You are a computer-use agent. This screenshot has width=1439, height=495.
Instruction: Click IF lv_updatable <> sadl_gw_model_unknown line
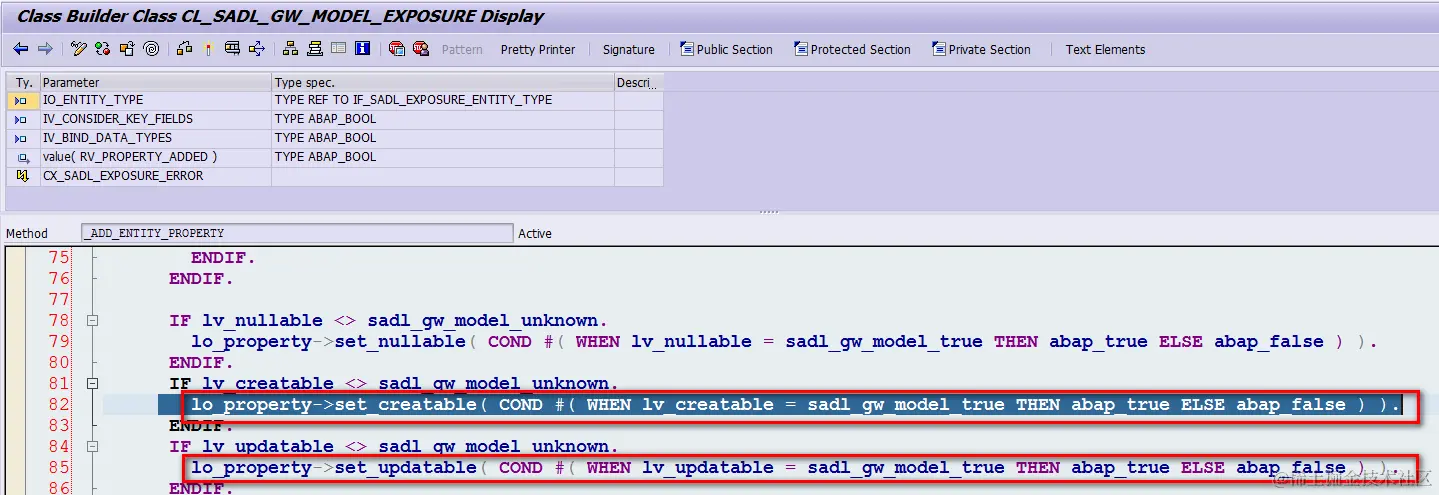[x=394, y=447]
